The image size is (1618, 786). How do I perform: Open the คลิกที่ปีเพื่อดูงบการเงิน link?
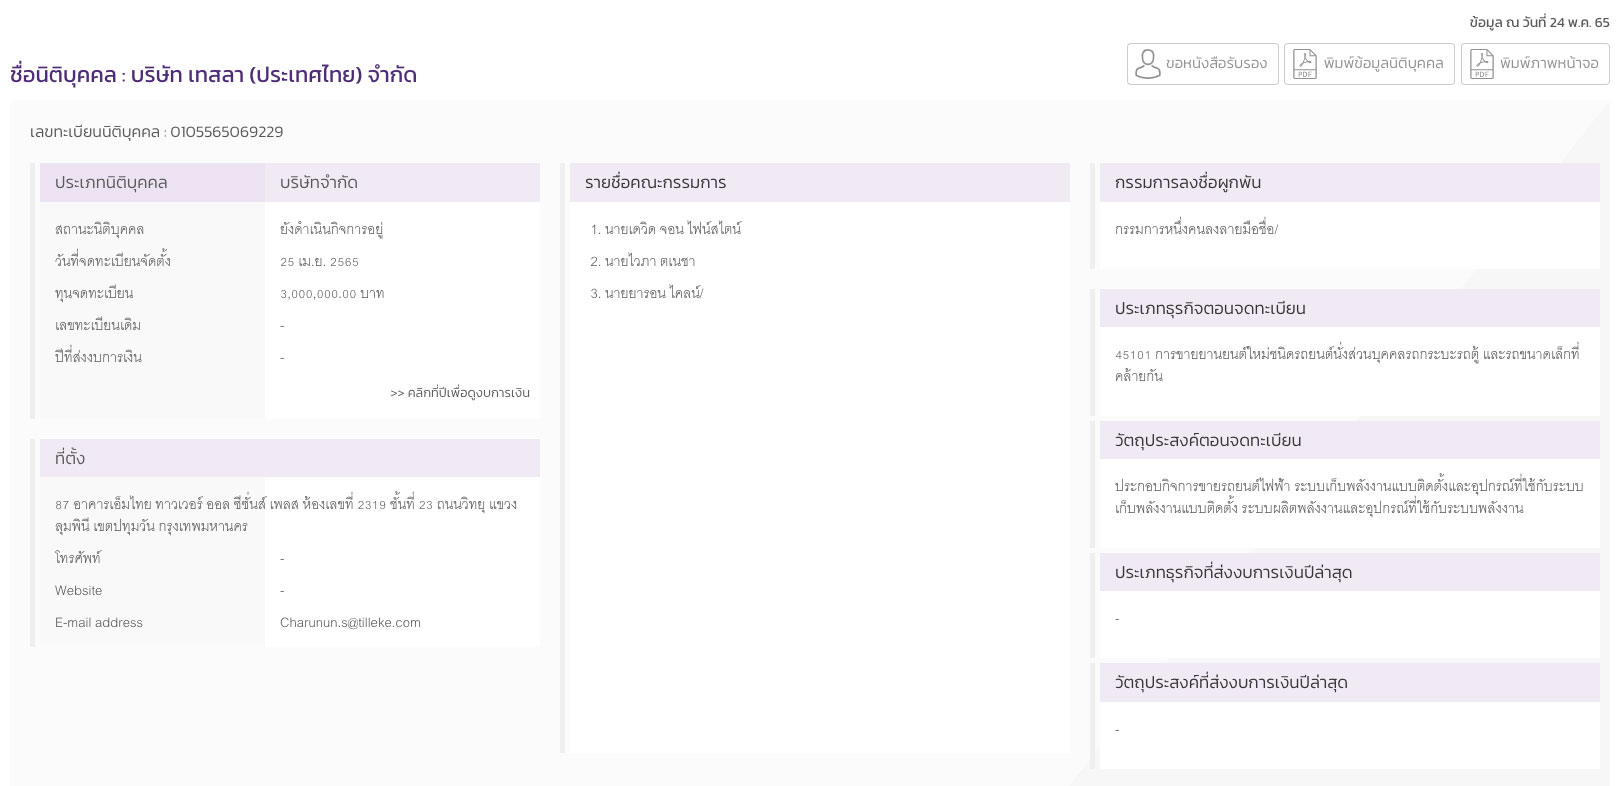460,393
